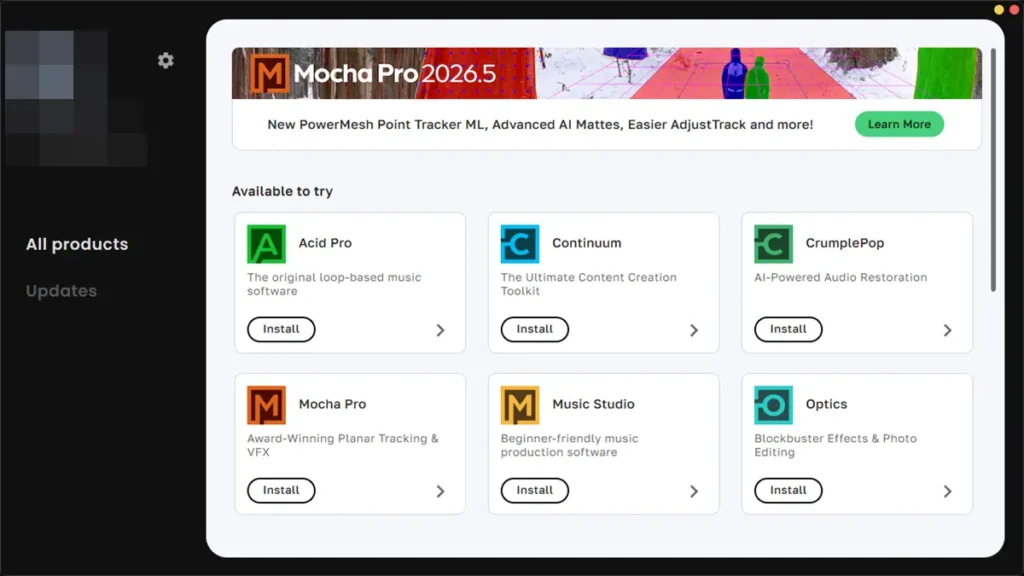Click the vertical scrollbar thumb
Viewport: 1024px width, 576px height.
click(993, 170)
